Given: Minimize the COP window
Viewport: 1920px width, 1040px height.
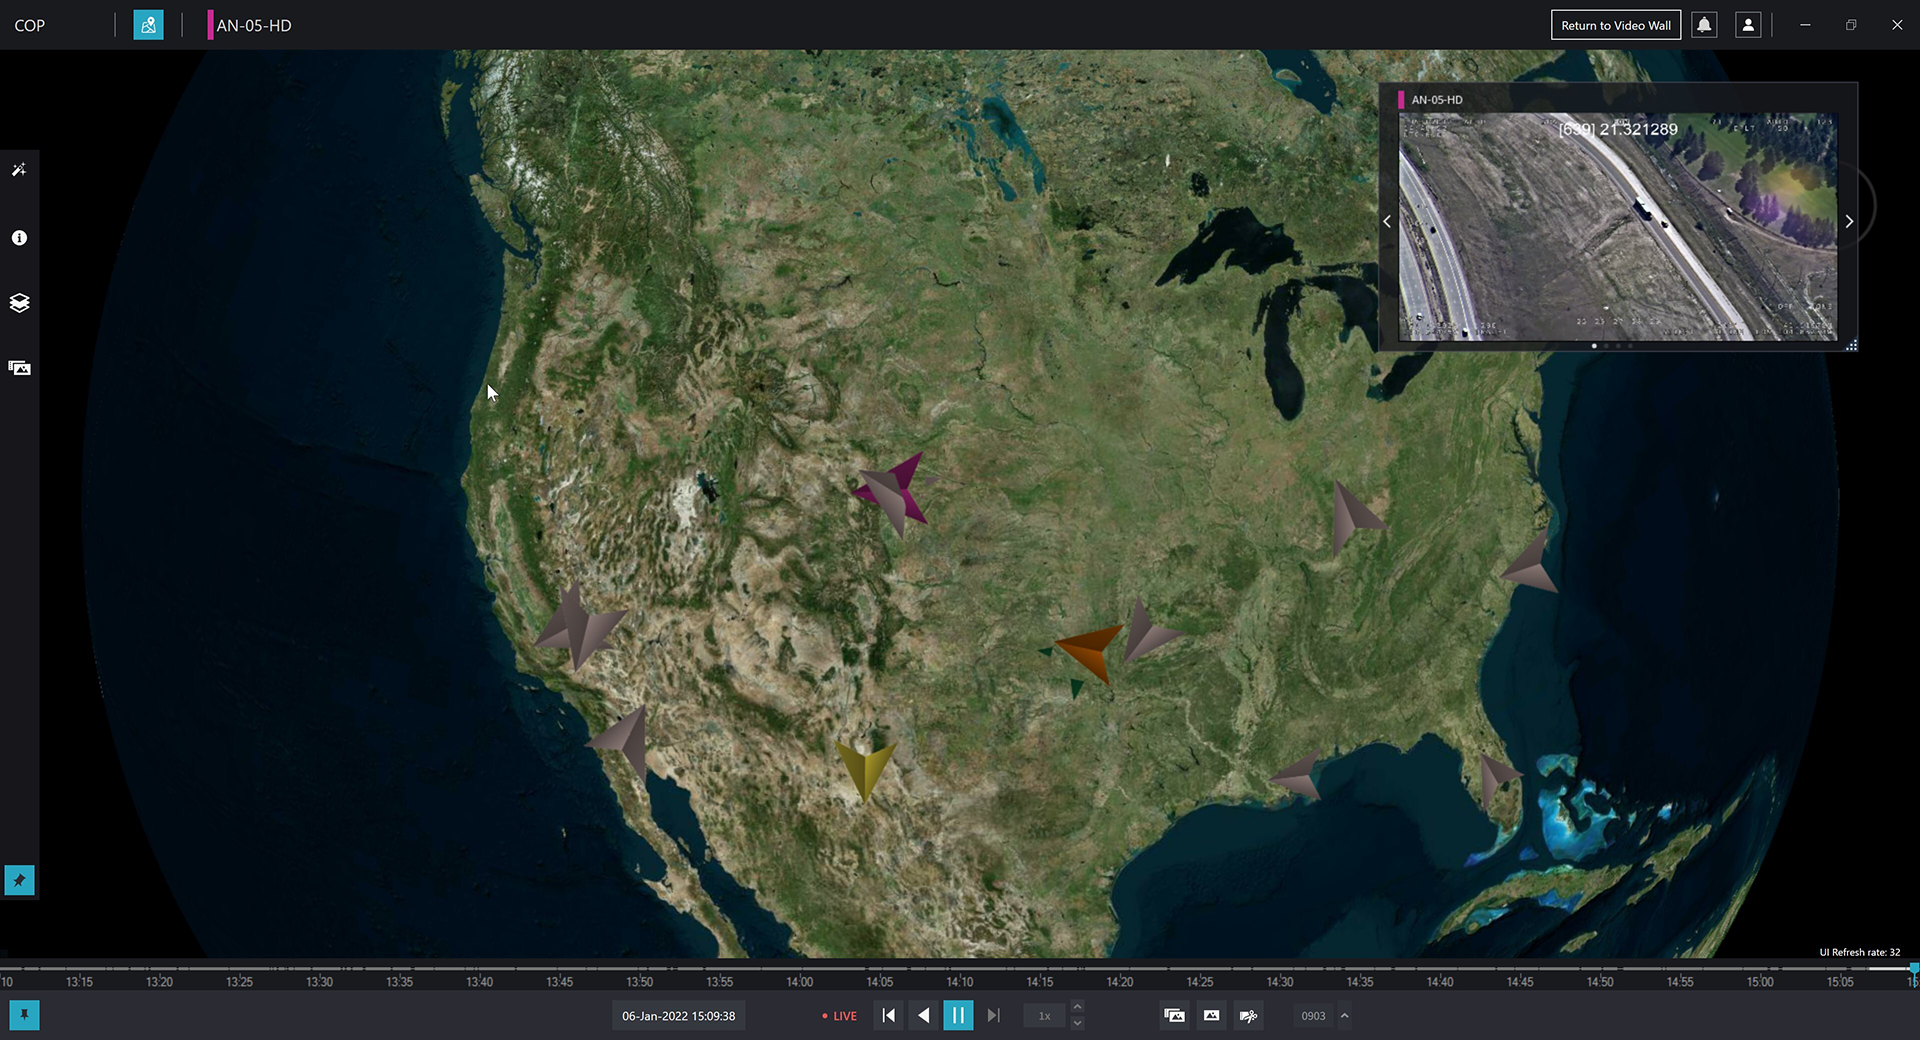Looking at the screenshot, I should [x=1805, y=25].
